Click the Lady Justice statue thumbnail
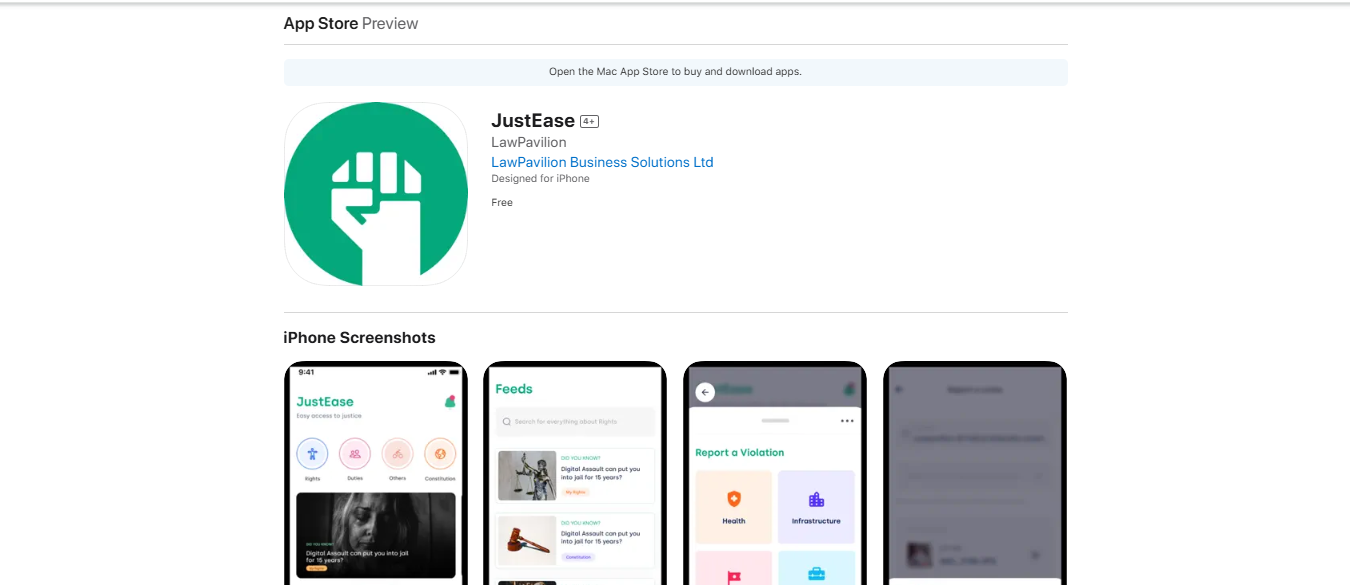Image resolution: width=1350 pixels, height=585 pixels. (527, 476)
